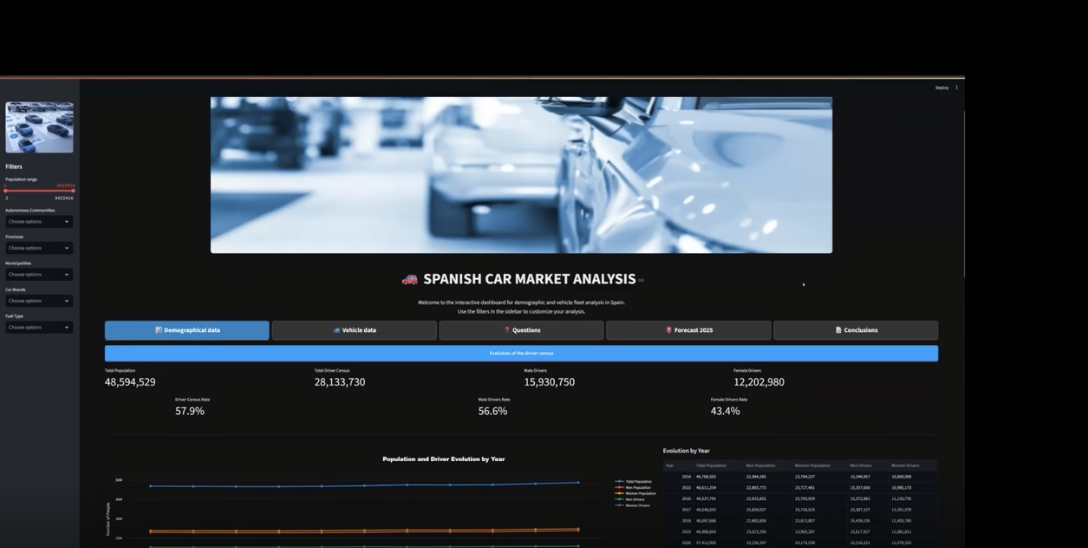Go to the Forecast 2025 tab
The height and width of the screenshot is (548, 1088).
click(688, 330)
